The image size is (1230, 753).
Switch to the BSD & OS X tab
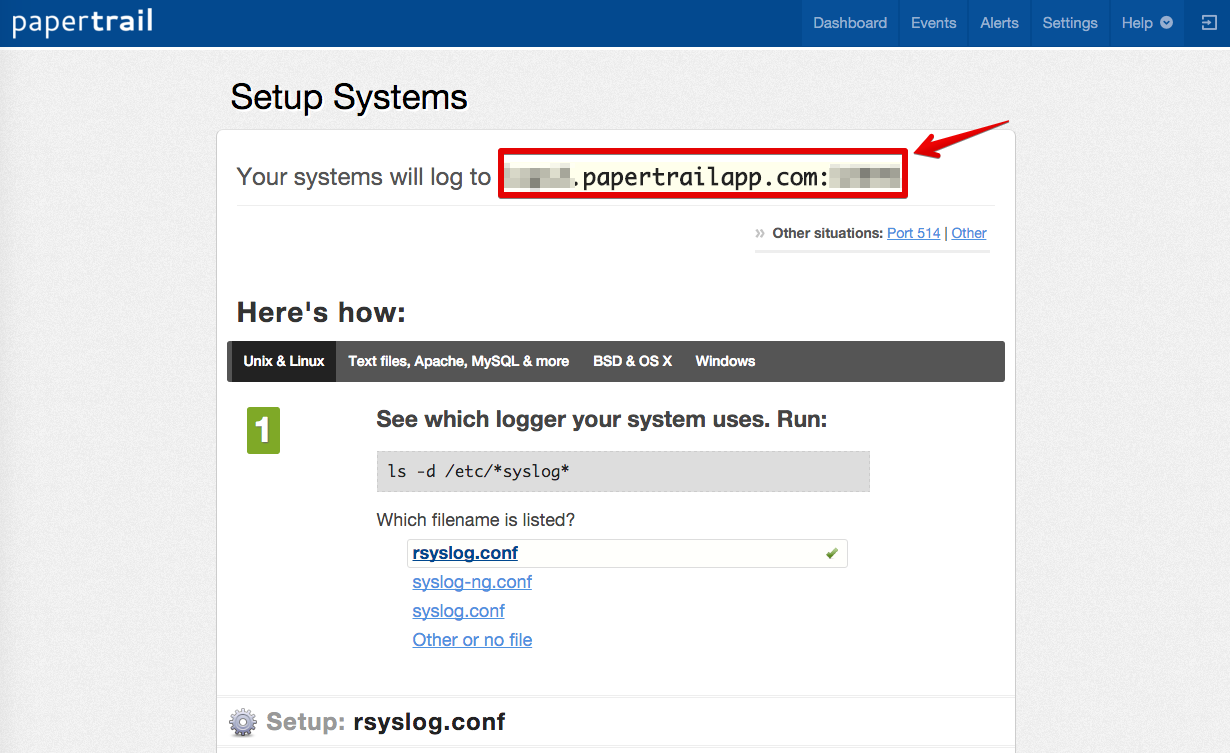[x=632, y=361]
